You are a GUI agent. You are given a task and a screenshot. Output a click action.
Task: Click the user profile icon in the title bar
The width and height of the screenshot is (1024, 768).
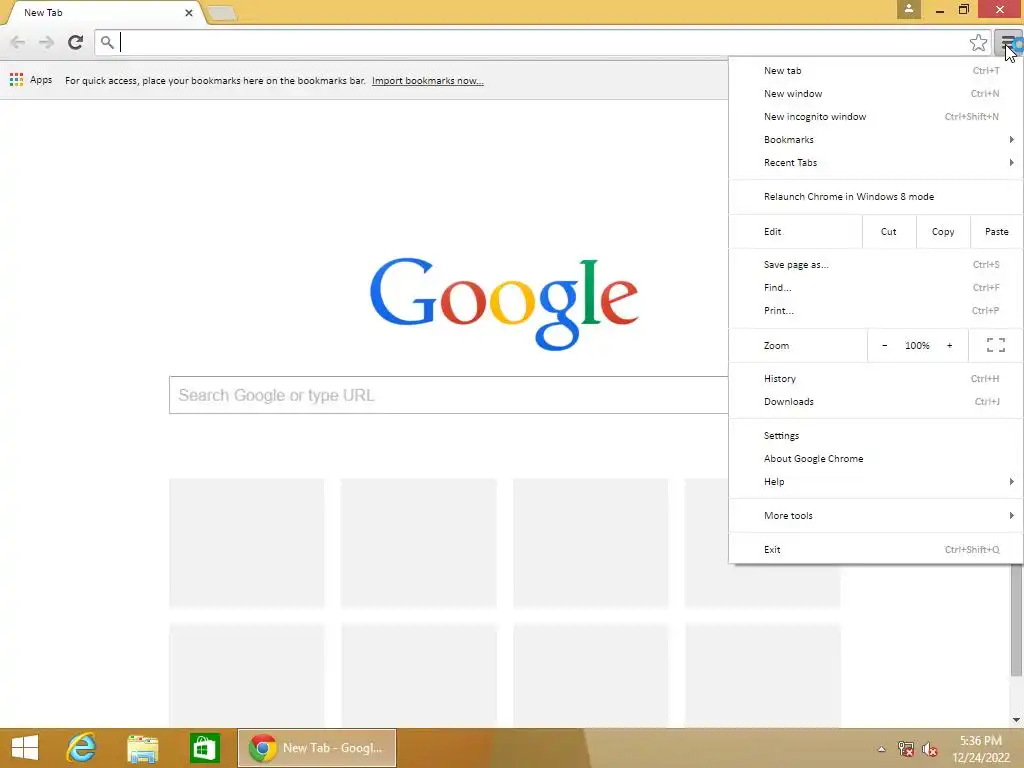(x=908, y=9)
